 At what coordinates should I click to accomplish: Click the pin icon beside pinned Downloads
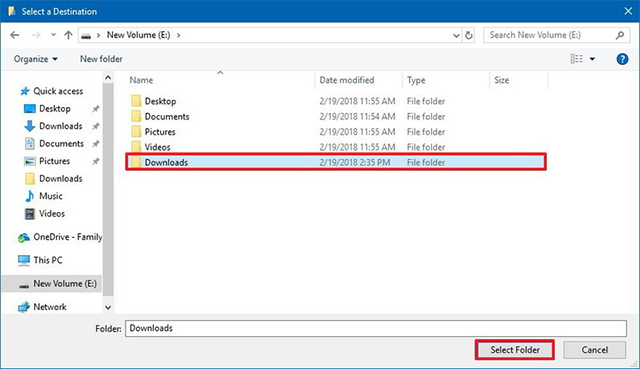point(96,127)
